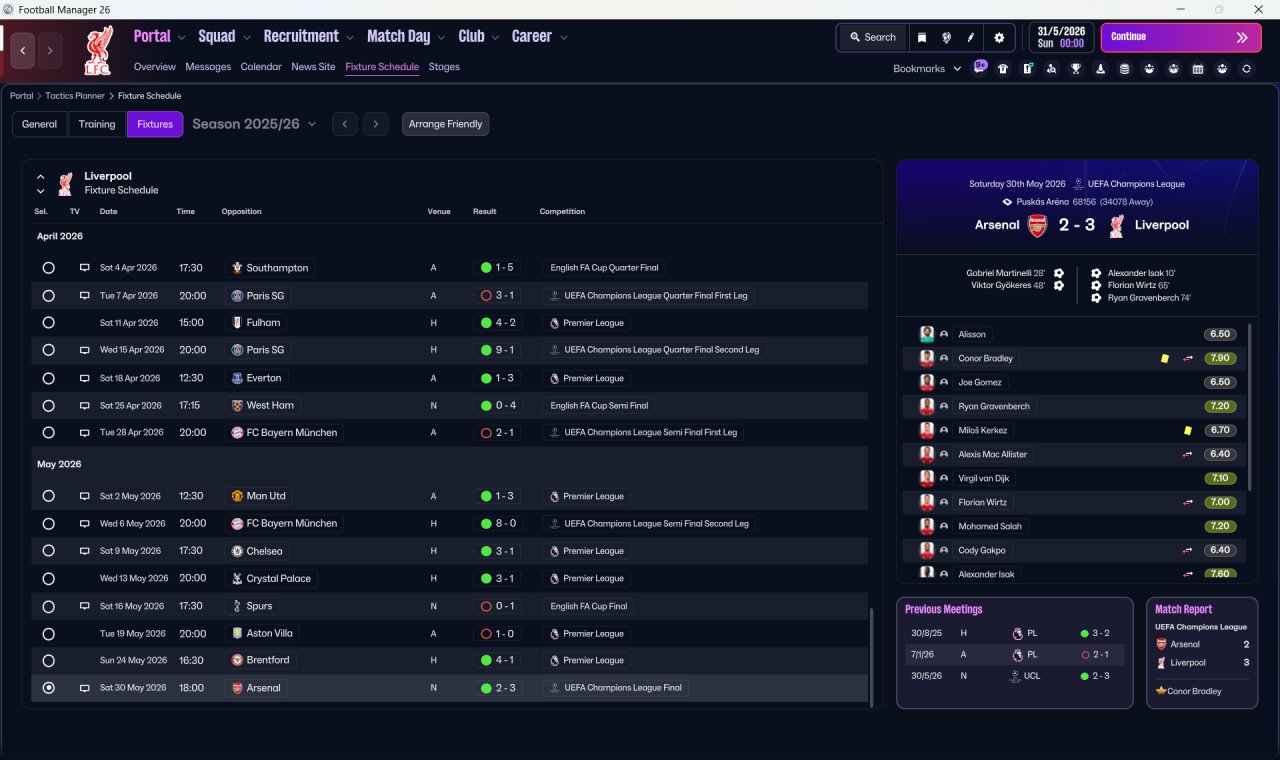Select the Chelsea fixture radio button
Screen dimensions: 1280x760
48,551
